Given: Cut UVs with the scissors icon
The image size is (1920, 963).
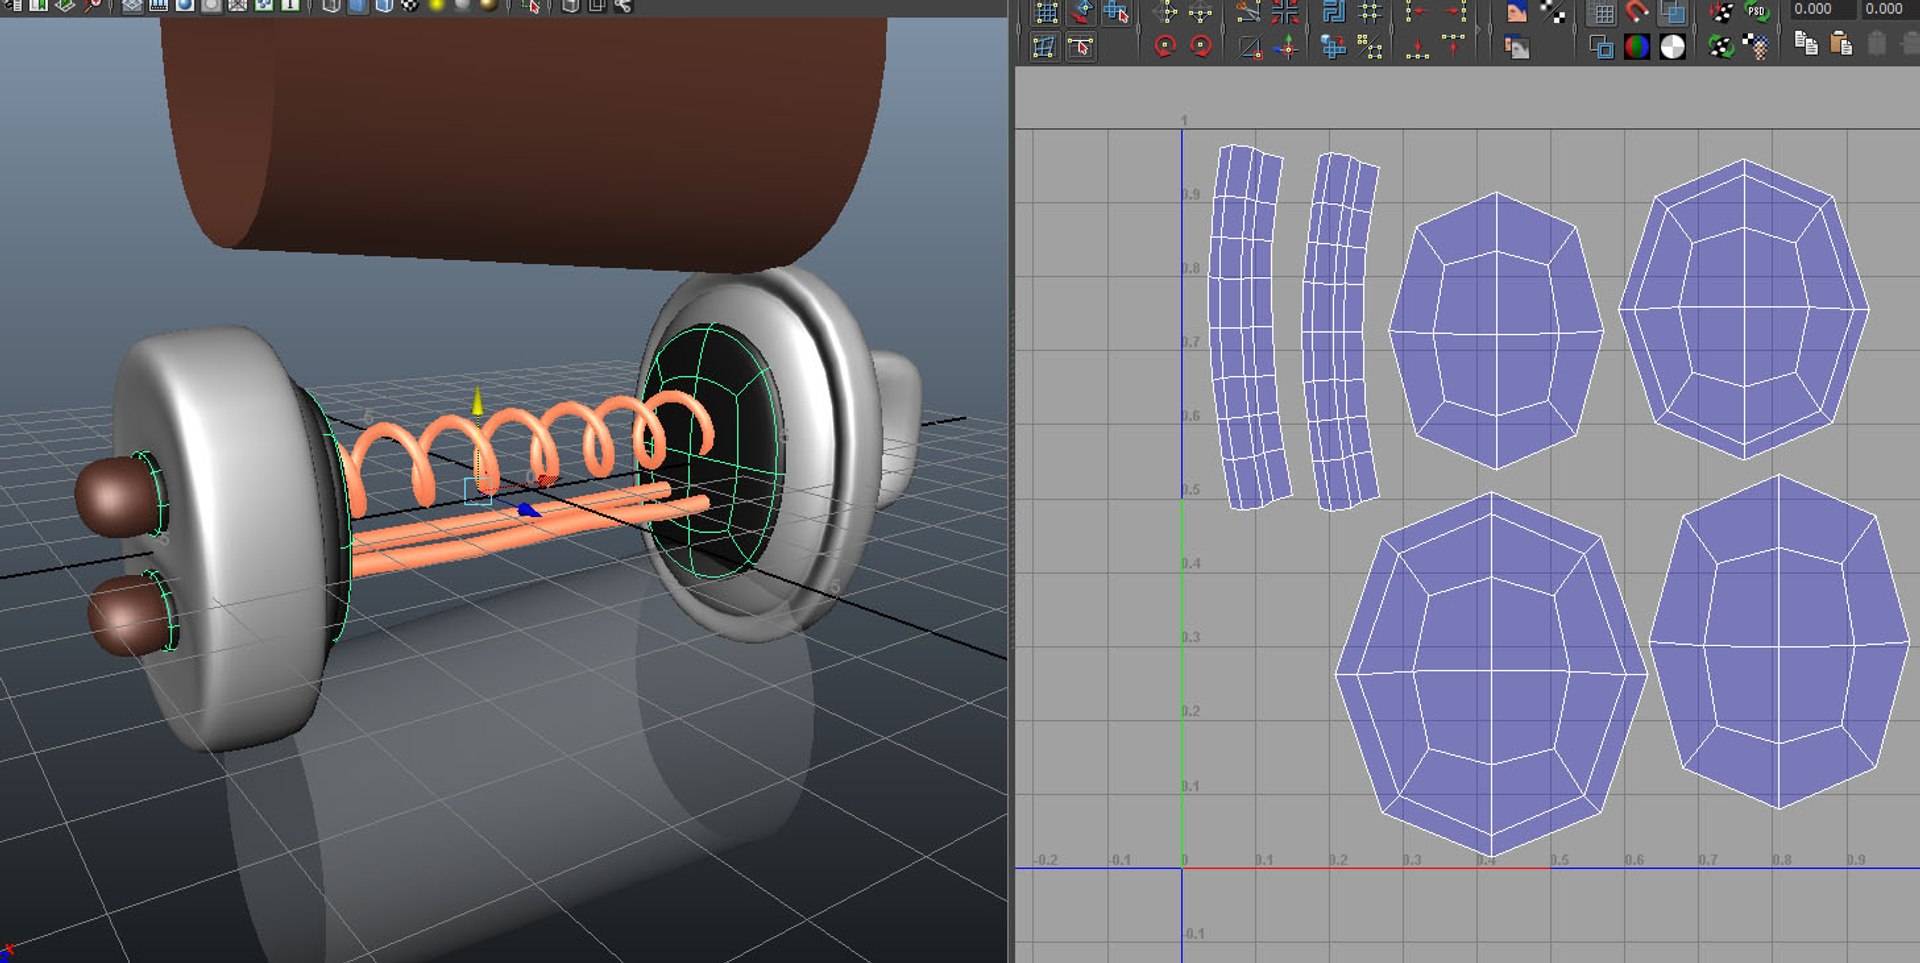Looking at the screenshot, I should coord(1249,12).
